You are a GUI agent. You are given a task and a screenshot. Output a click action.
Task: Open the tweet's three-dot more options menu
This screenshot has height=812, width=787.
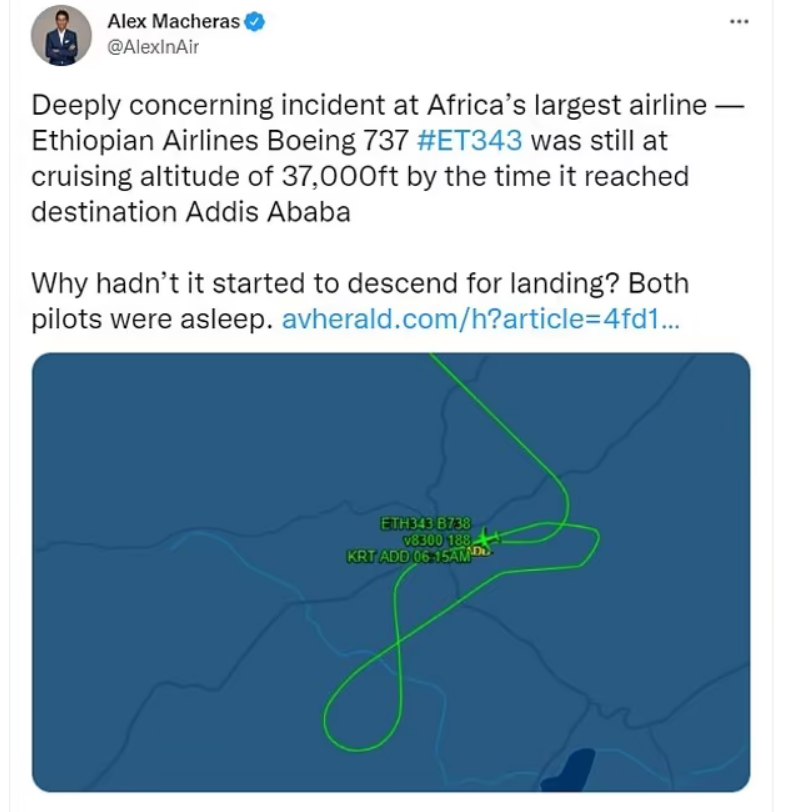[739, 21]
